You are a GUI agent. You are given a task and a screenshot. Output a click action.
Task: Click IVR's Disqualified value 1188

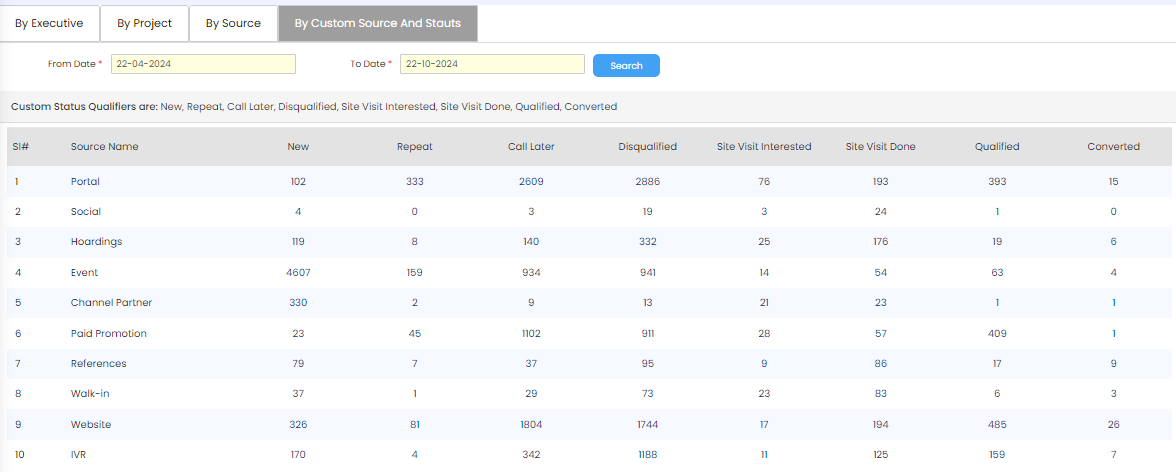647,454
